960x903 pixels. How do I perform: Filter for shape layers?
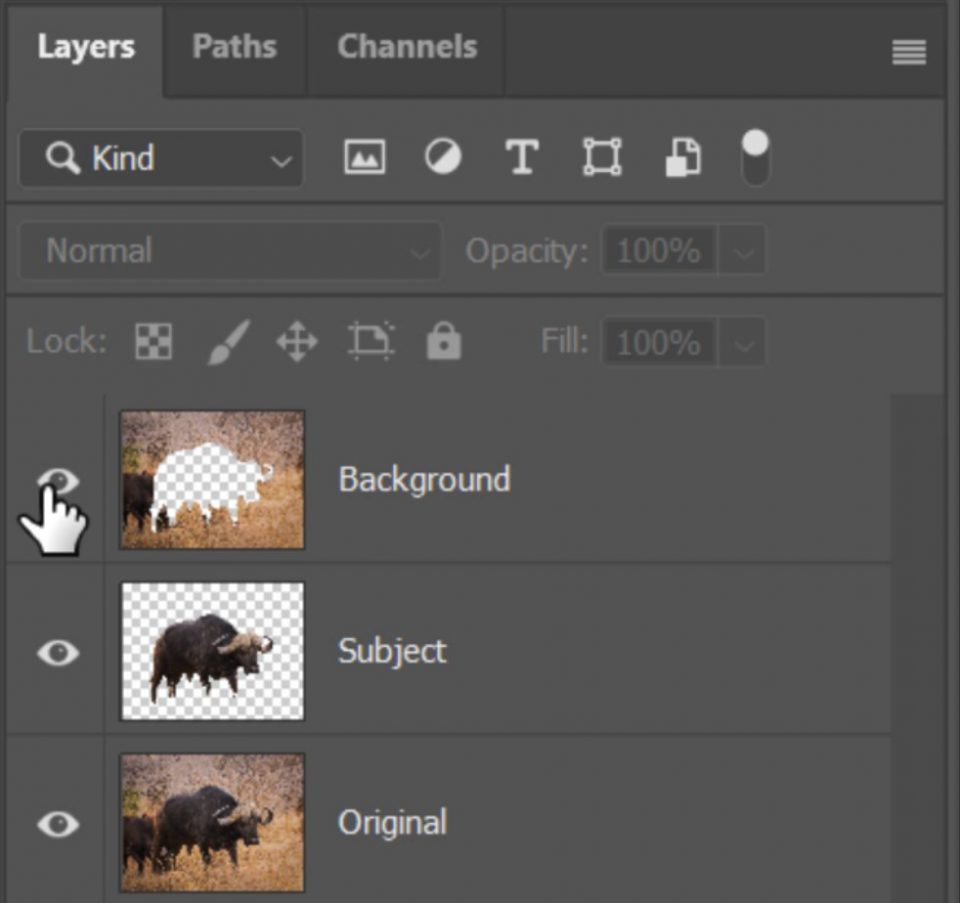click(602, 156)
